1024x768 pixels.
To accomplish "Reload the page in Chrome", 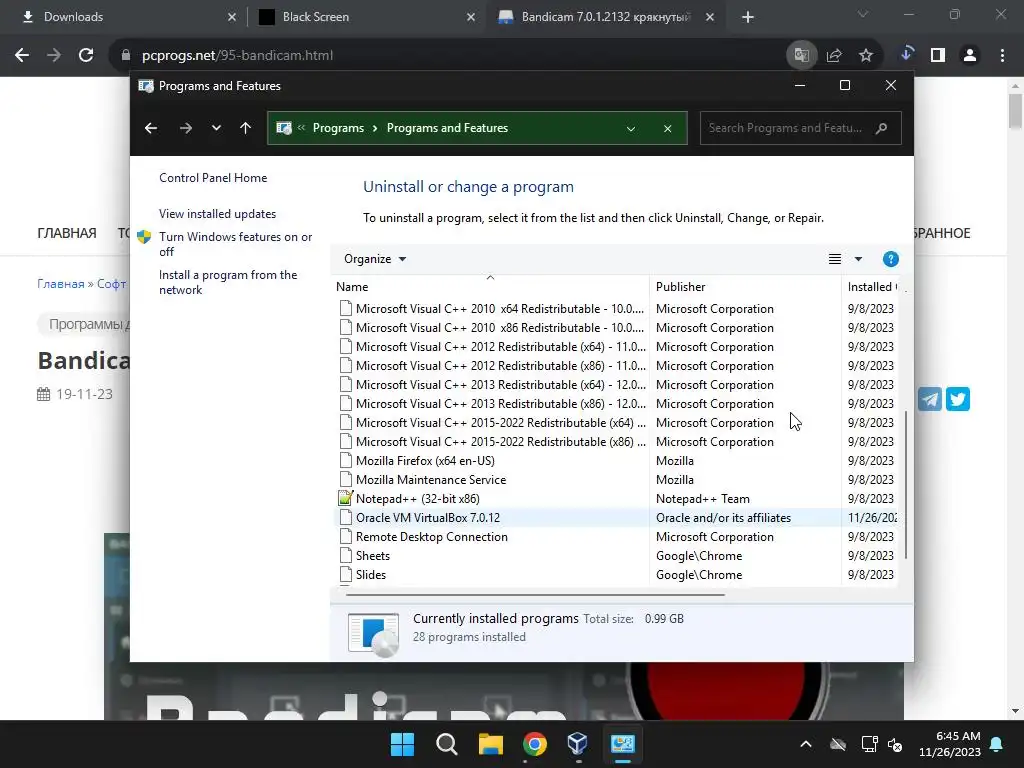I will click(x=86, y=56).
